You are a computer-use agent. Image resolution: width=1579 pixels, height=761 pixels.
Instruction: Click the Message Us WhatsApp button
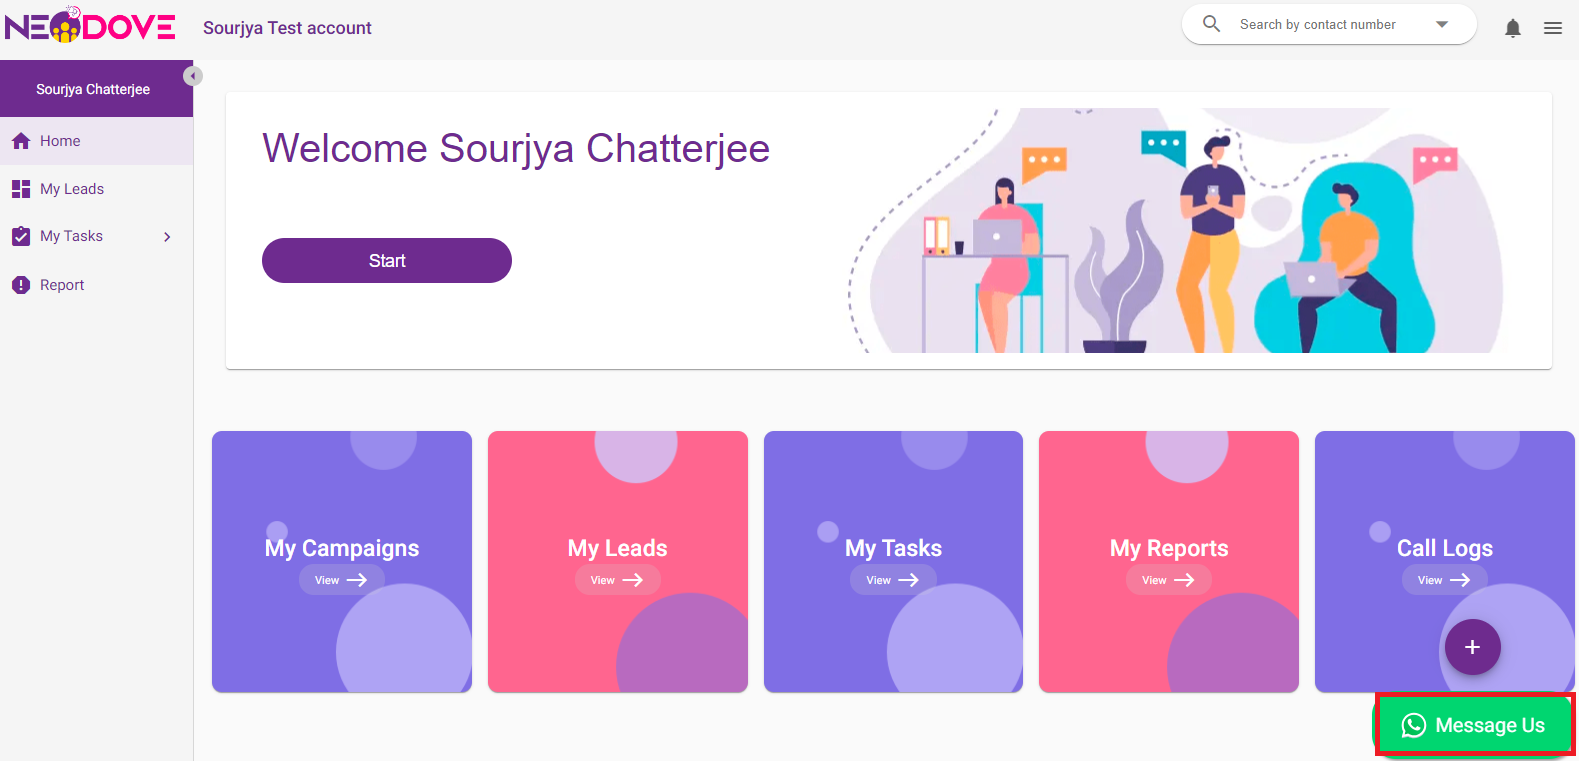coord(1474,725)
